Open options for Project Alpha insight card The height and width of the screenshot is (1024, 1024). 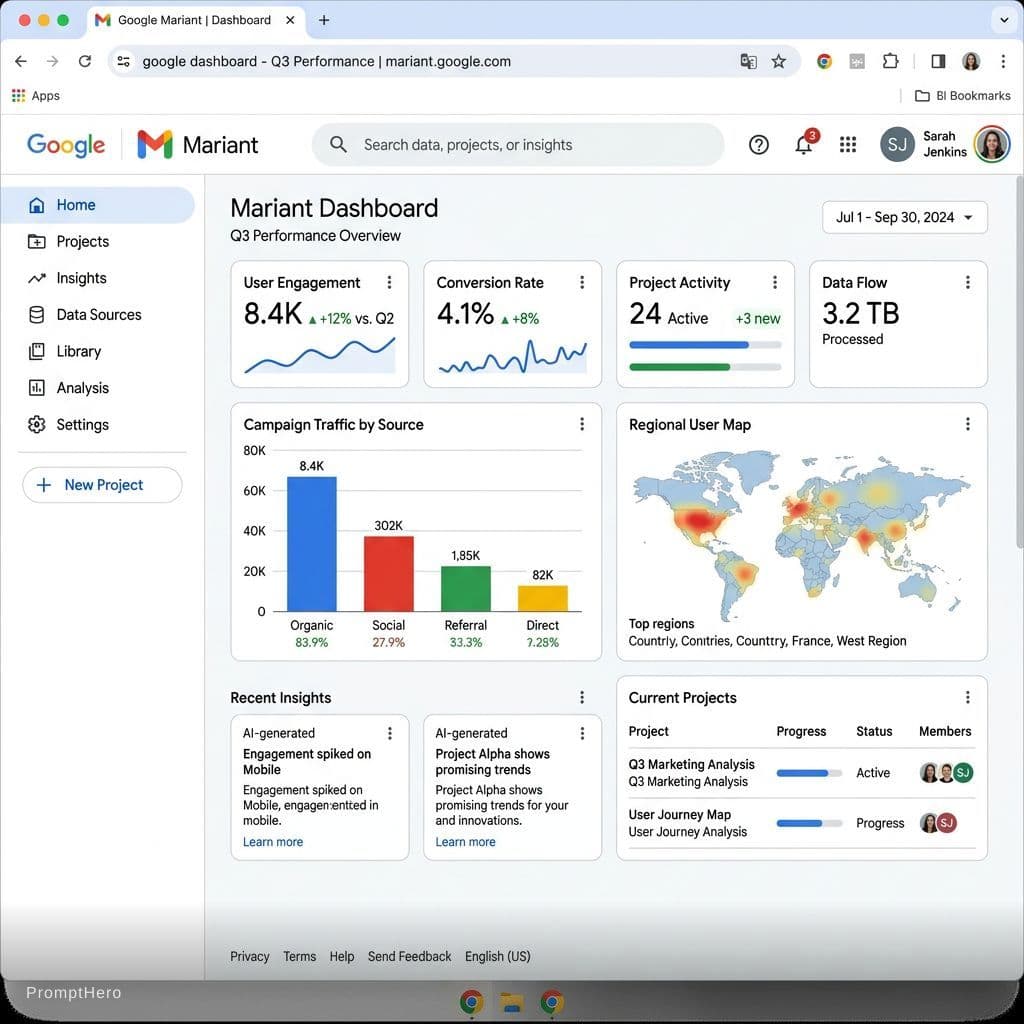pyautogui.click(x=582, y=733)
